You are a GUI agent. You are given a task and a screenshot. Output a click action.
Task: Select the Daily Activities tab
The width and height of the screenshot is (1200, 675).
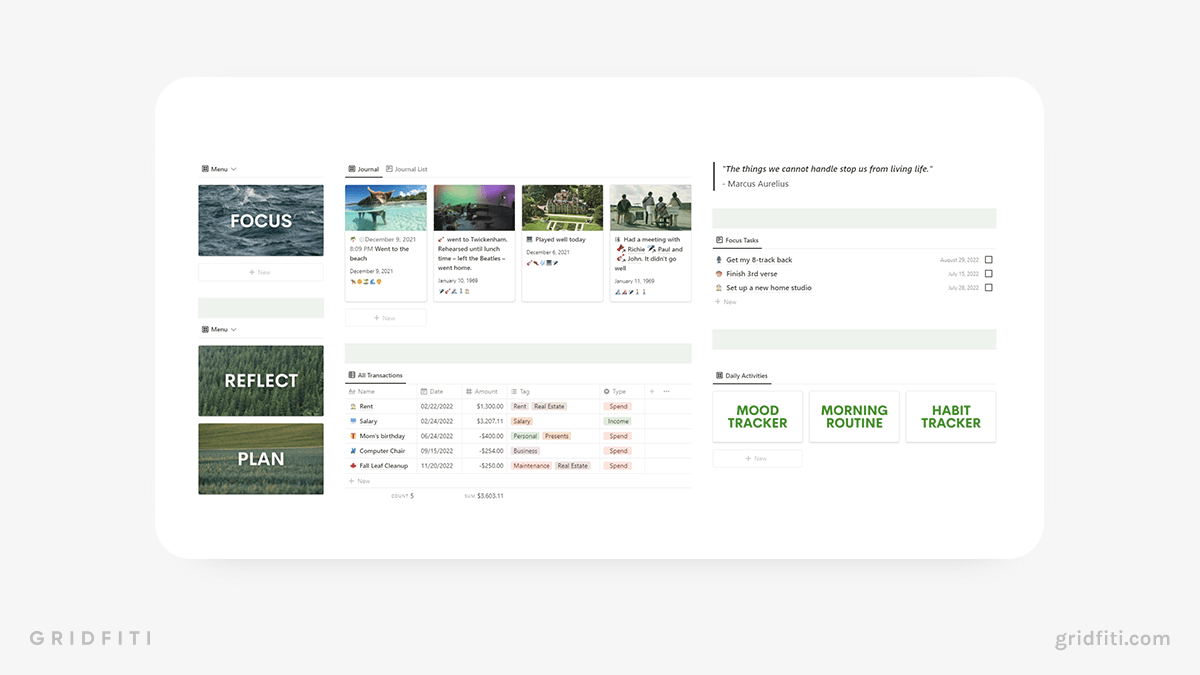click(x=742, y=376)
